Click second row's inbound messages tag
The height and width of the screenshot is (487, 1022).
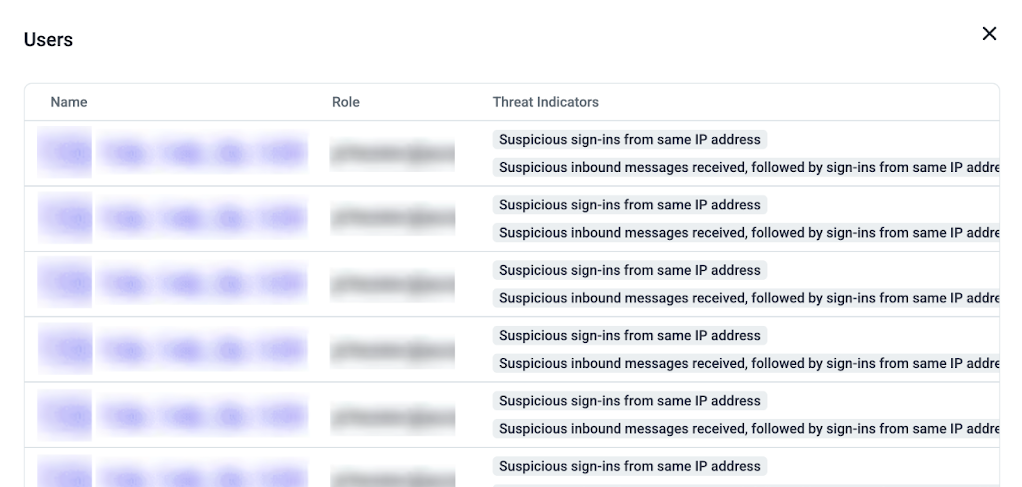tap(746, 233)
